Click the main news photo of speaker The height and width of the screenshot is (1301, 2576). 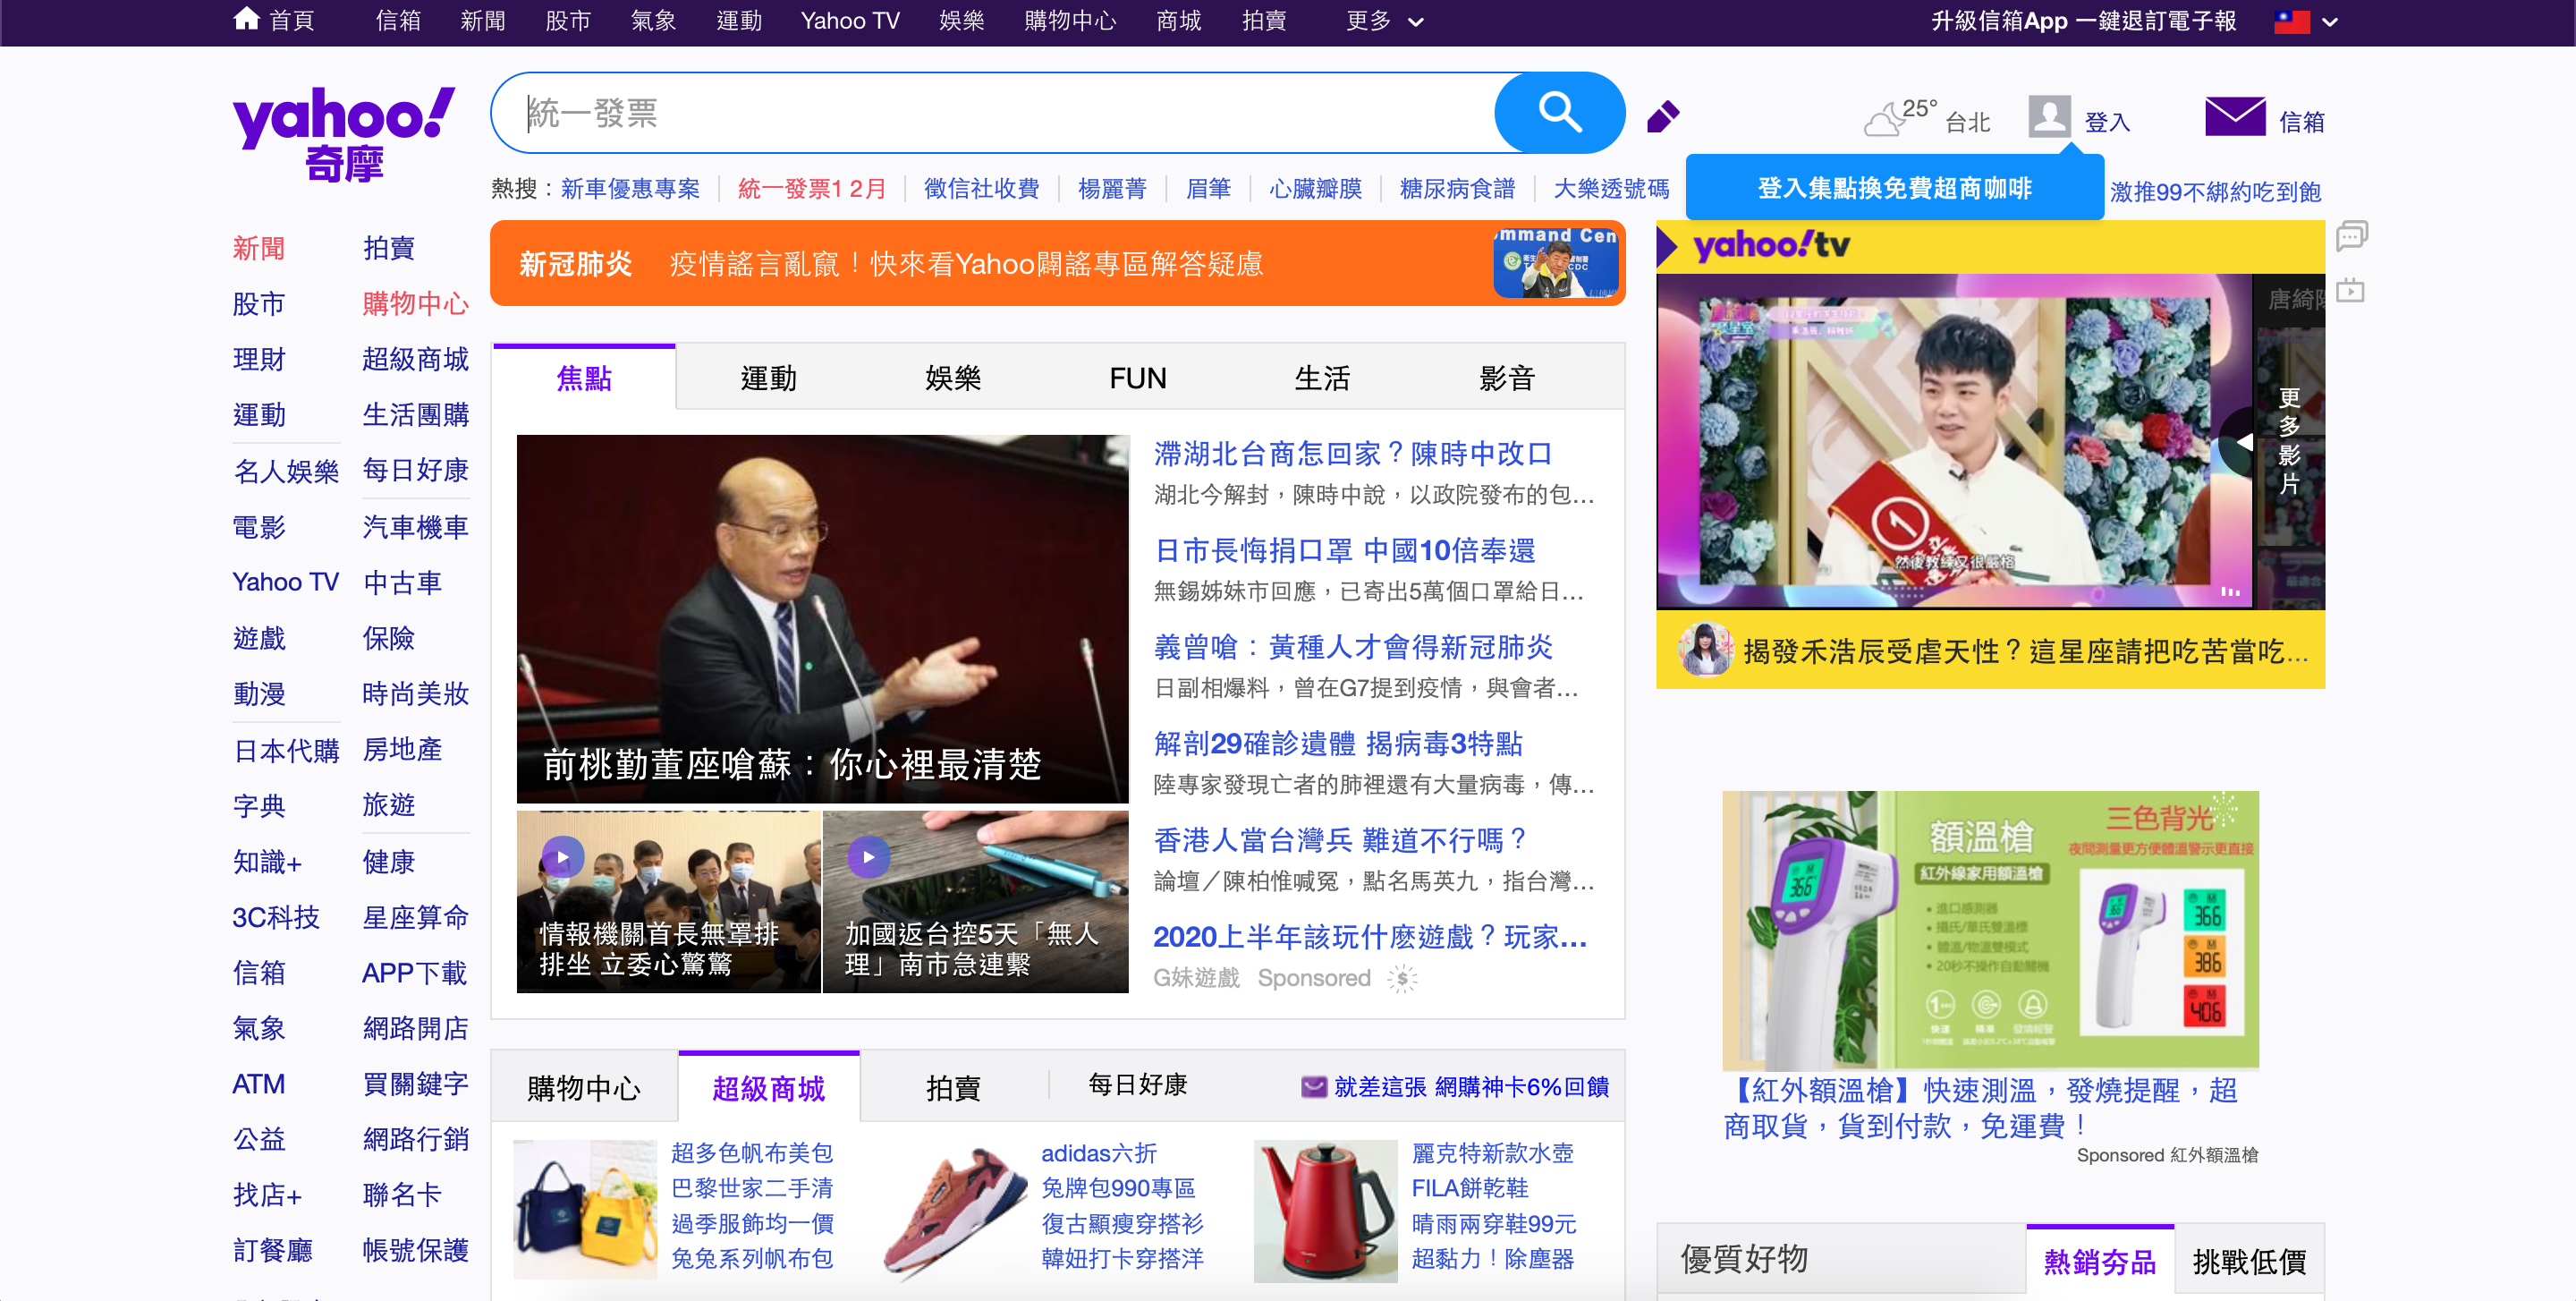[822, 618]
